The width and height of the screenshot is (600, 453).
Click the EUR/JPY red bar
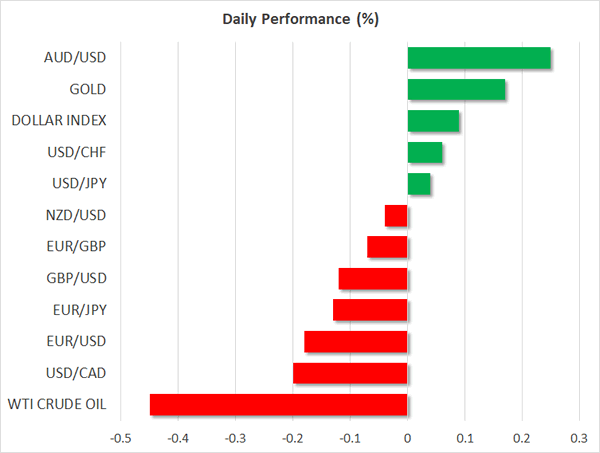pyautogui.click(x=370, y=310)
